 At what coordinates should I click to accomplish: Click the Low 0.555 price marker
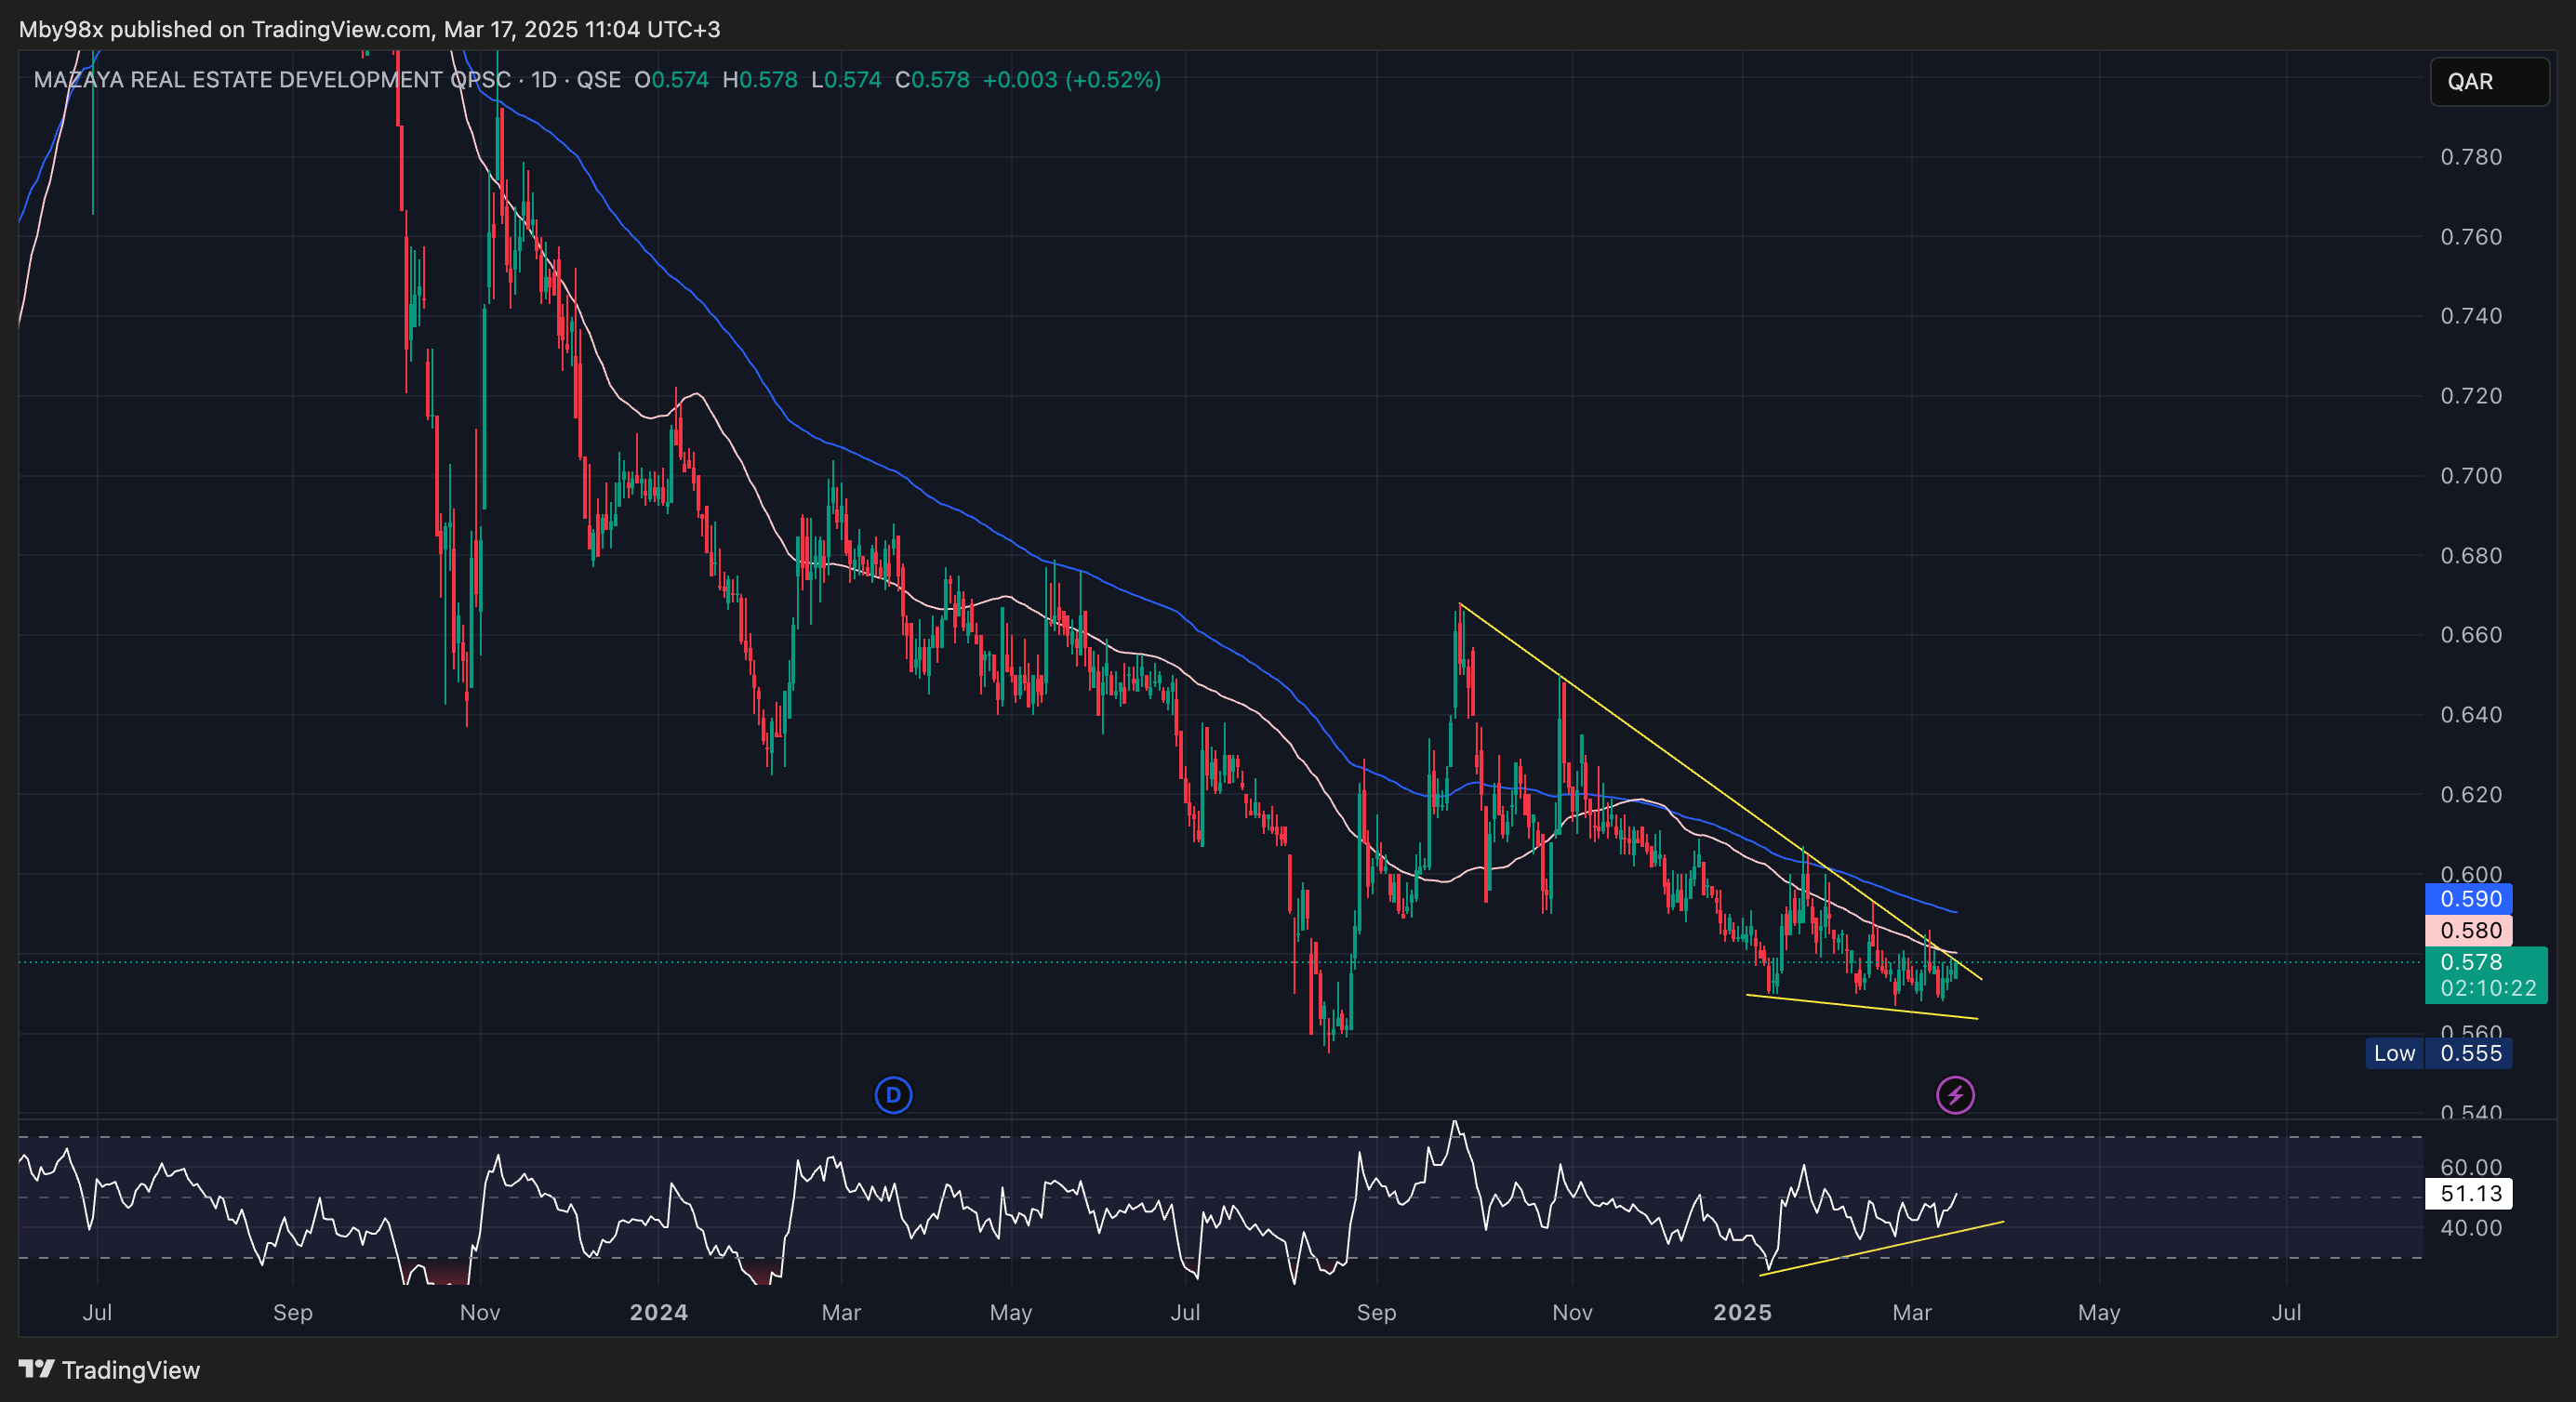point(2438,1053)
